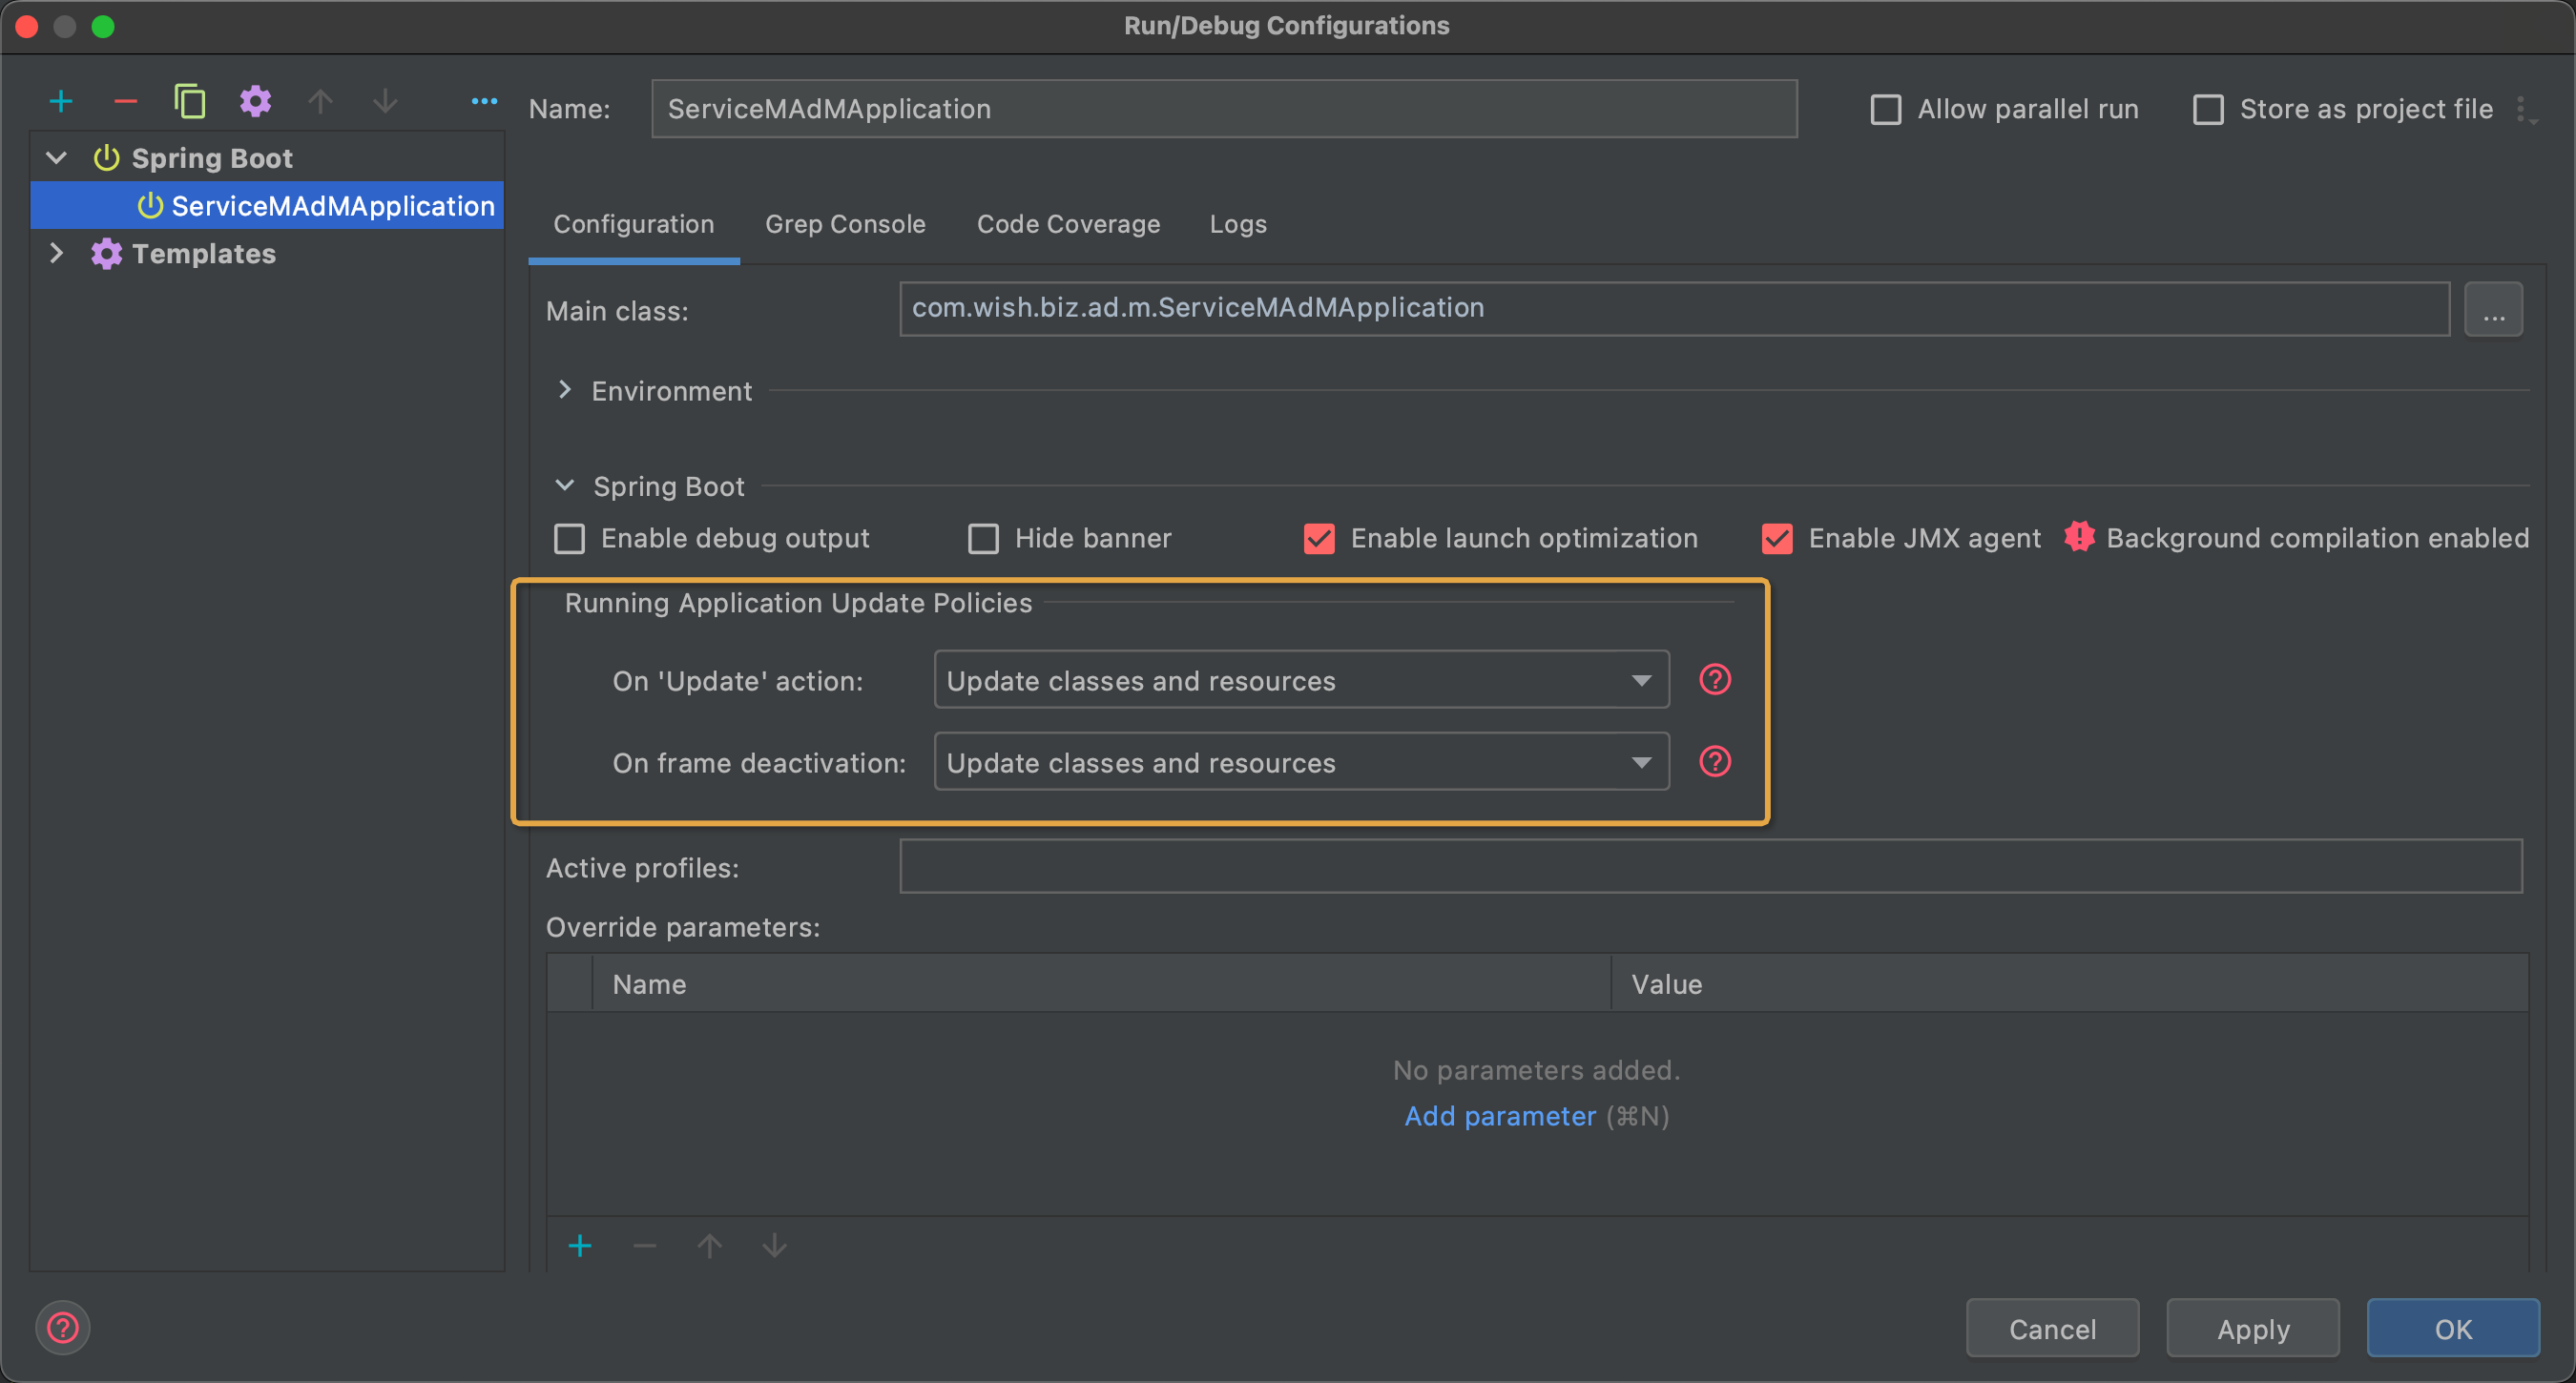
Task: Open the dialog help question mark icon
Action: pos(63,1327)
